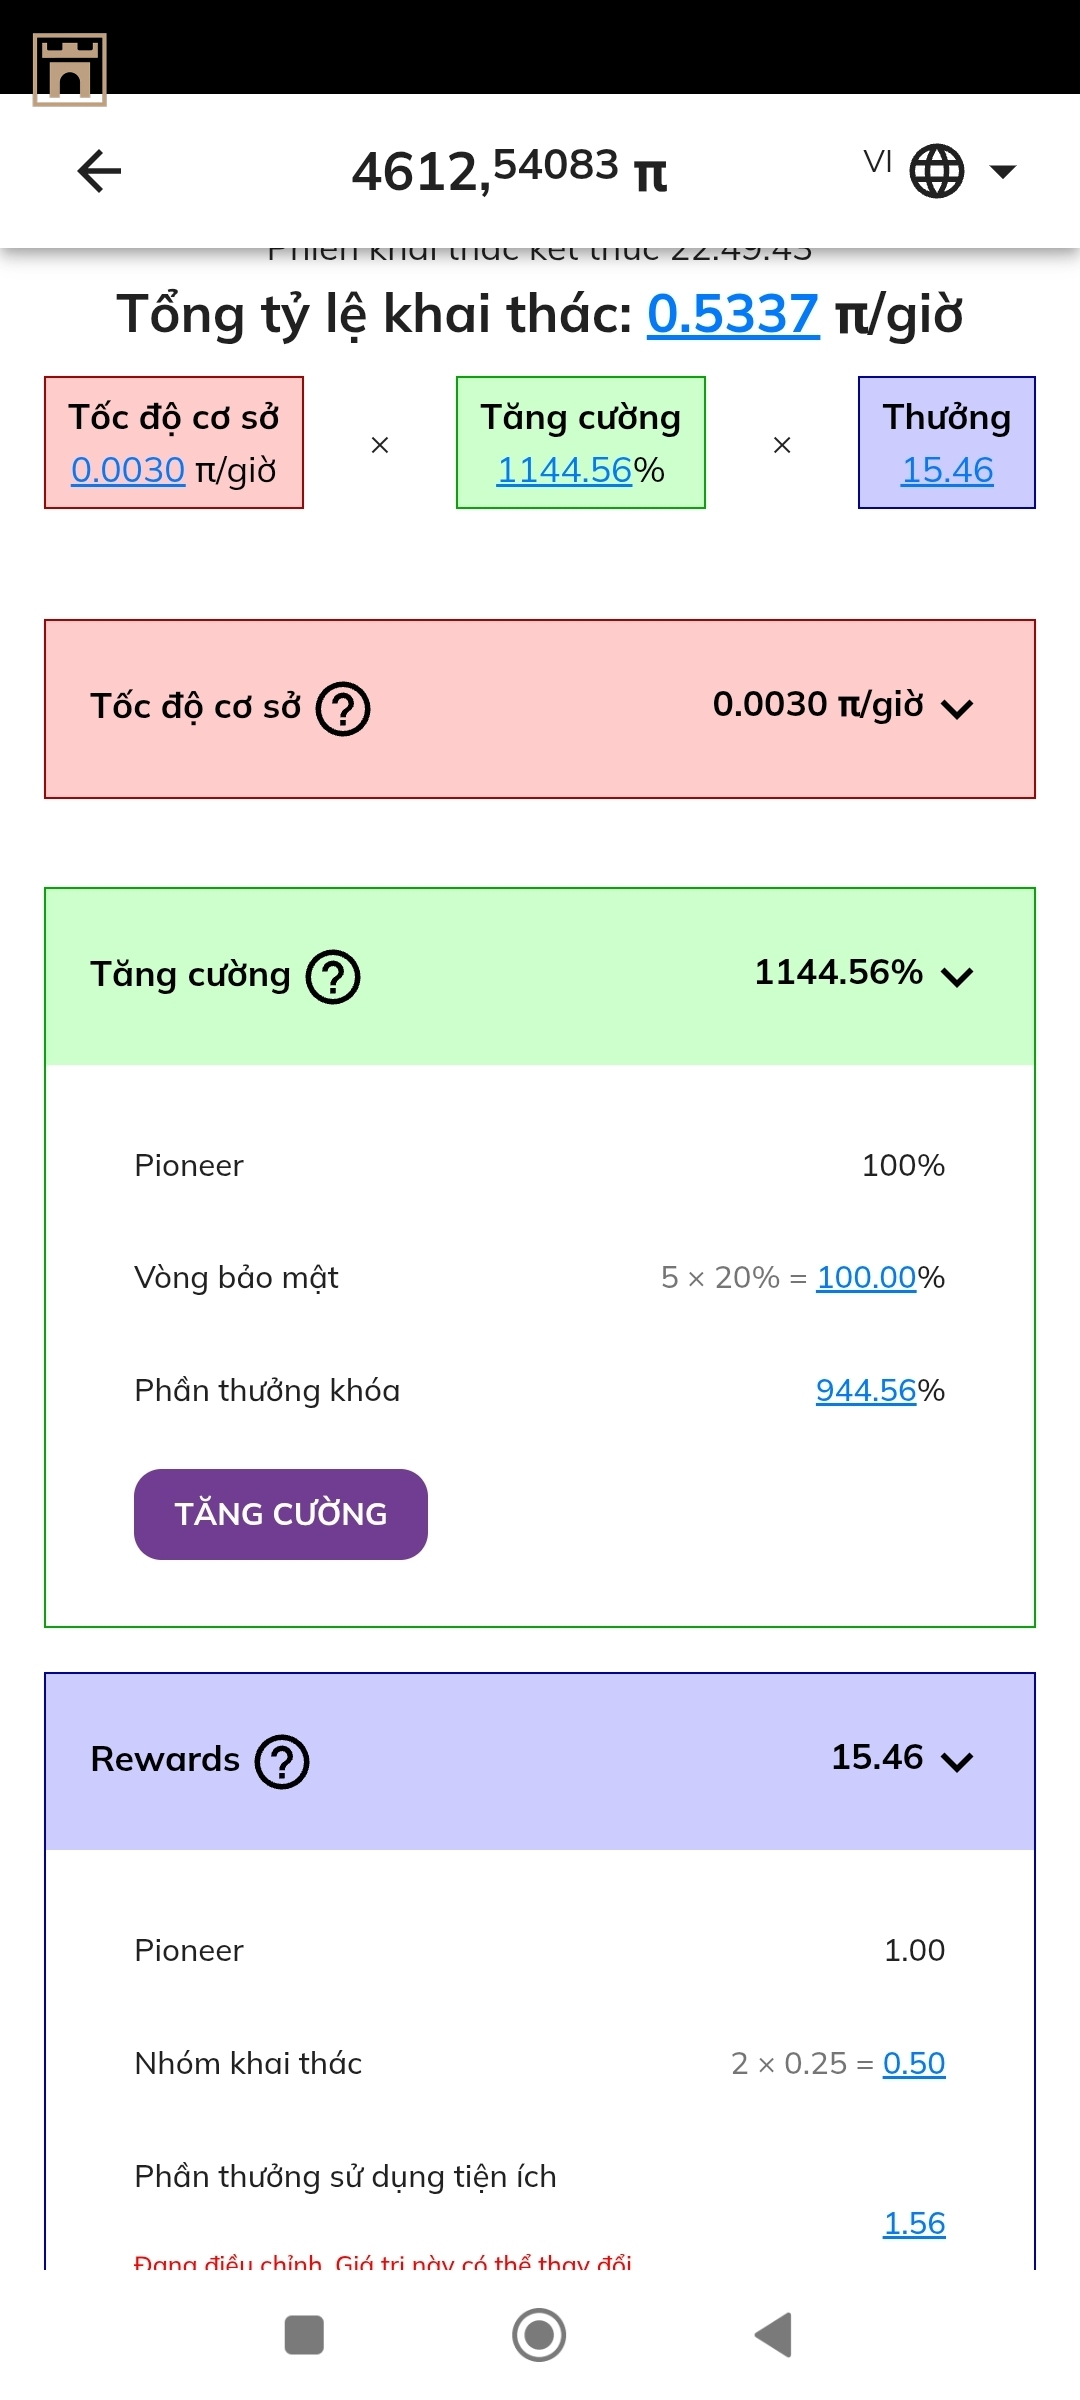Select the blue Thưởng 15.46 summary box
Screen dimensions: 1080x2400
[x=947, y=443]
